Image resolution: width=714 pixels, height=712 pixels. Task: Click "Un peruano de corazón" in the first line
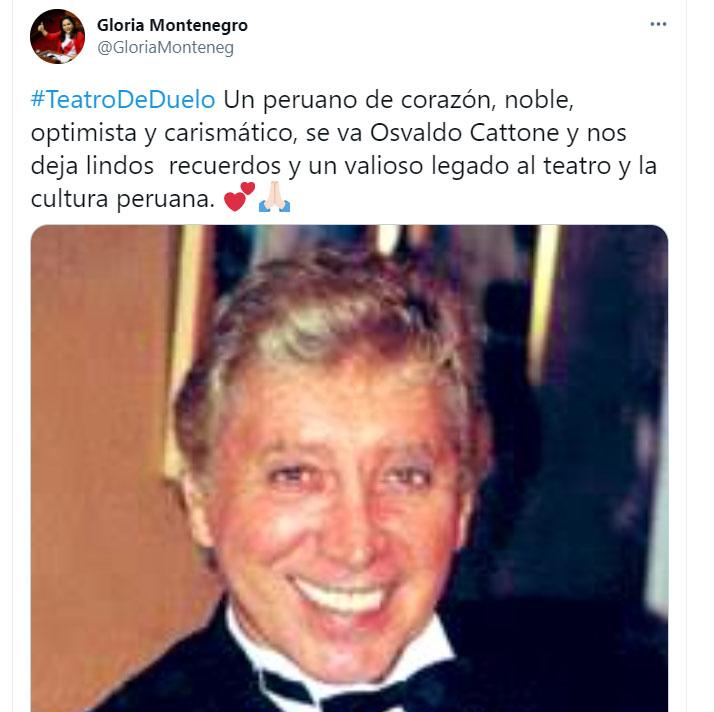359,100
